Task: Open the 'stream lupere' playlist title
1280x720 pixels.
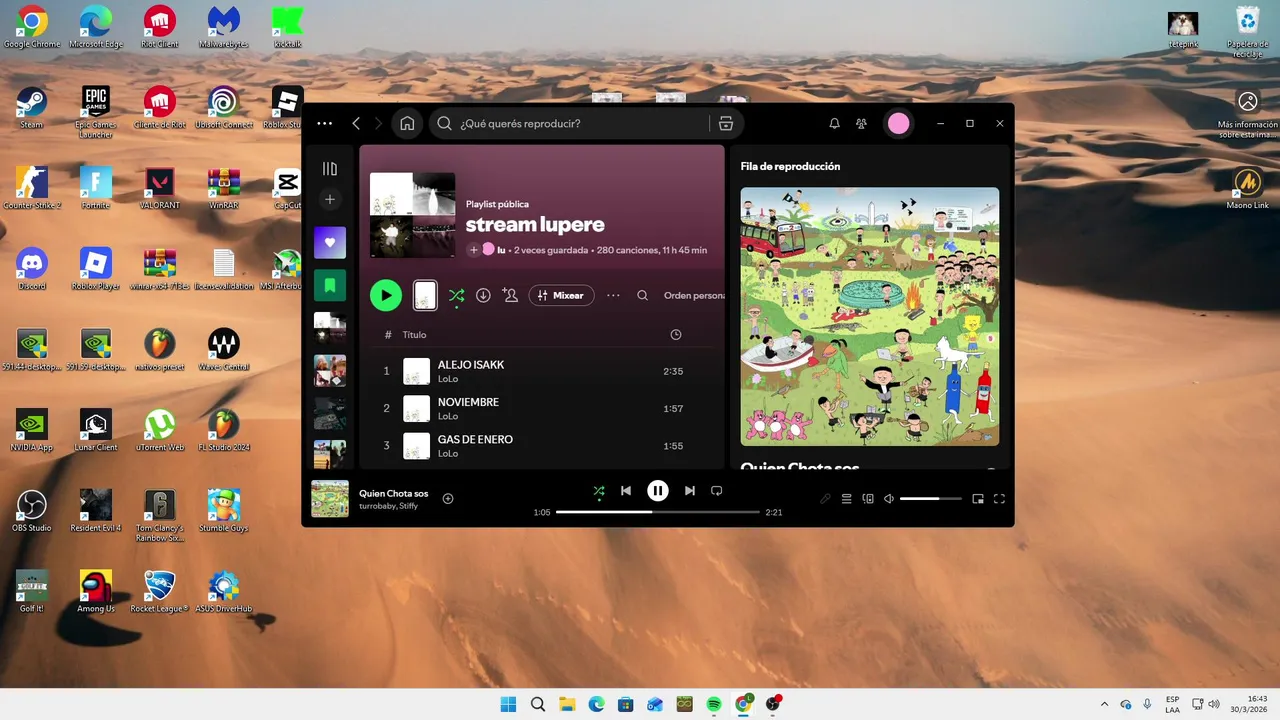Action: 535,224
